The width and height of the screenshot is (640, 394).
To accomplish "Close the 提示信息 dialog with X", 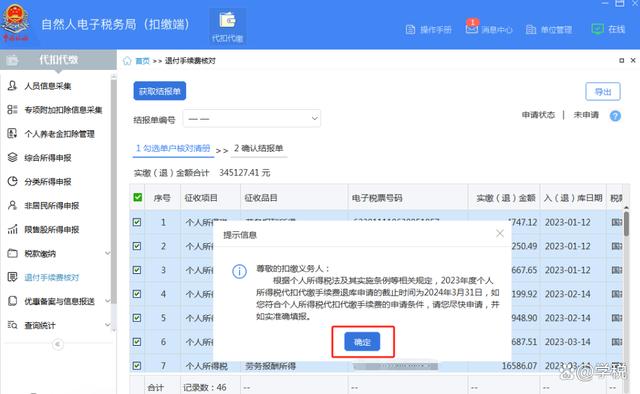I will tap(500, 234).
